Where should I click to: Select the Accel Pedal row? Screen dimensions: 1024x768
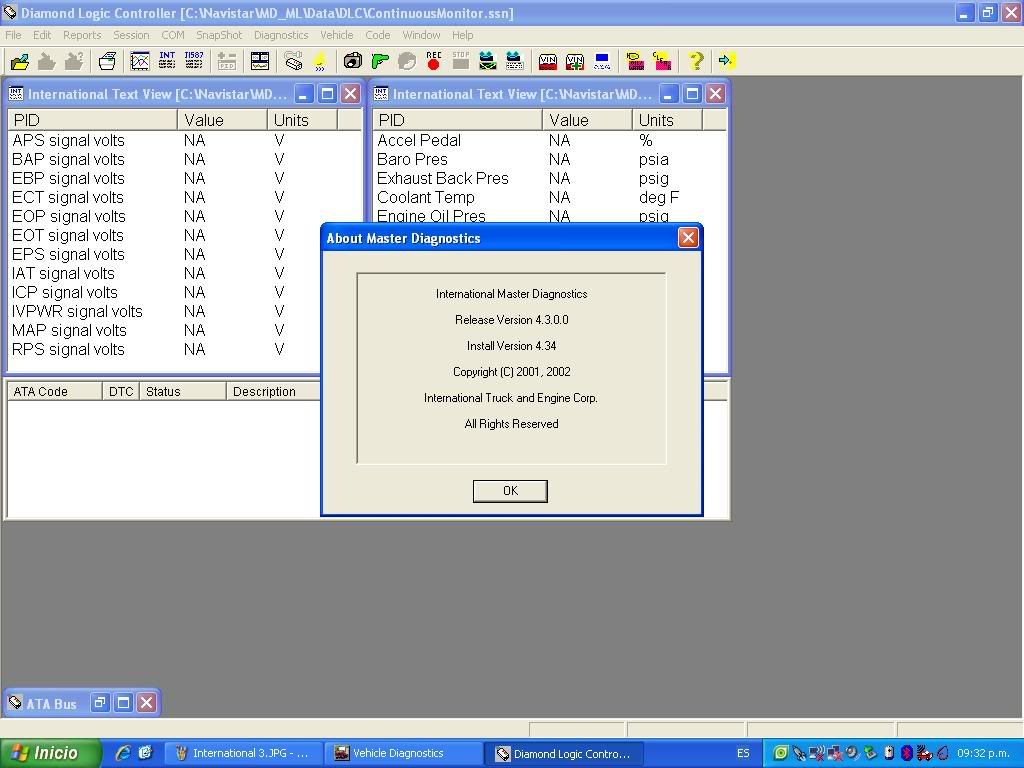coord(550,140)
